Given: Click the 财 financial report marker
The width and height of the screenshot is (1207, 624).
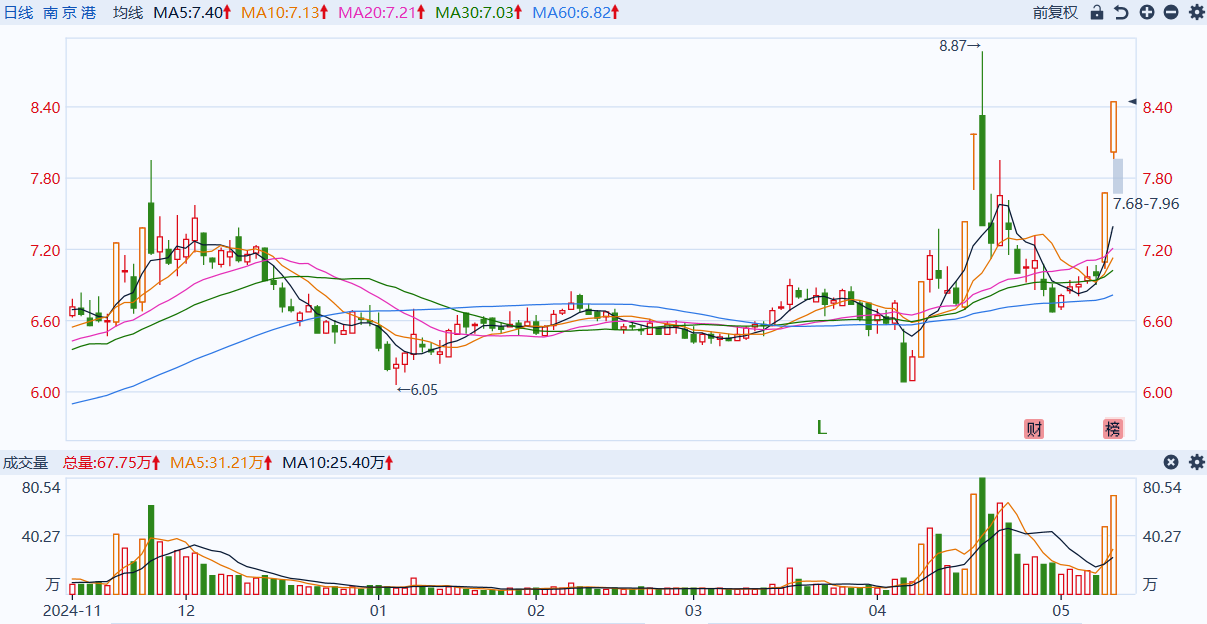Looking at the screenshot, I should point(1034,429).
